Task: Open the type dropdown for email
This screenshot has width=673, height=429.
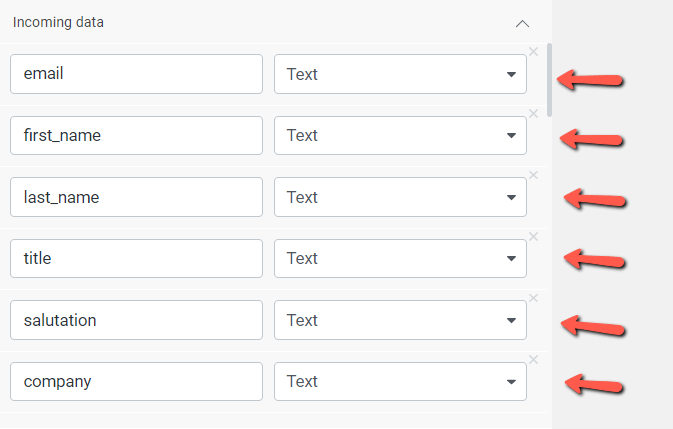Action: [400, 74]
